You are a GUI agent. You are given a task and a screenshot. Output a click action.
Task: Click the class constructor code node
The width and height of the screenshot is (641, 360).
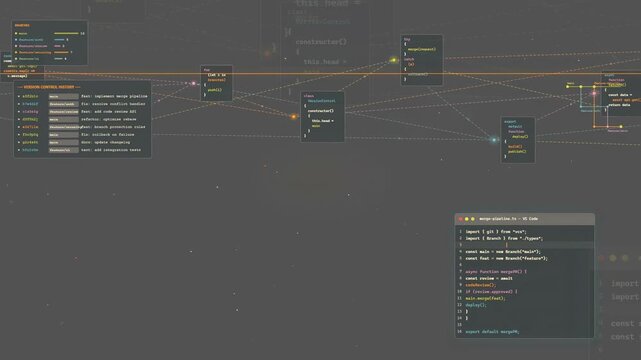(322, 117)
